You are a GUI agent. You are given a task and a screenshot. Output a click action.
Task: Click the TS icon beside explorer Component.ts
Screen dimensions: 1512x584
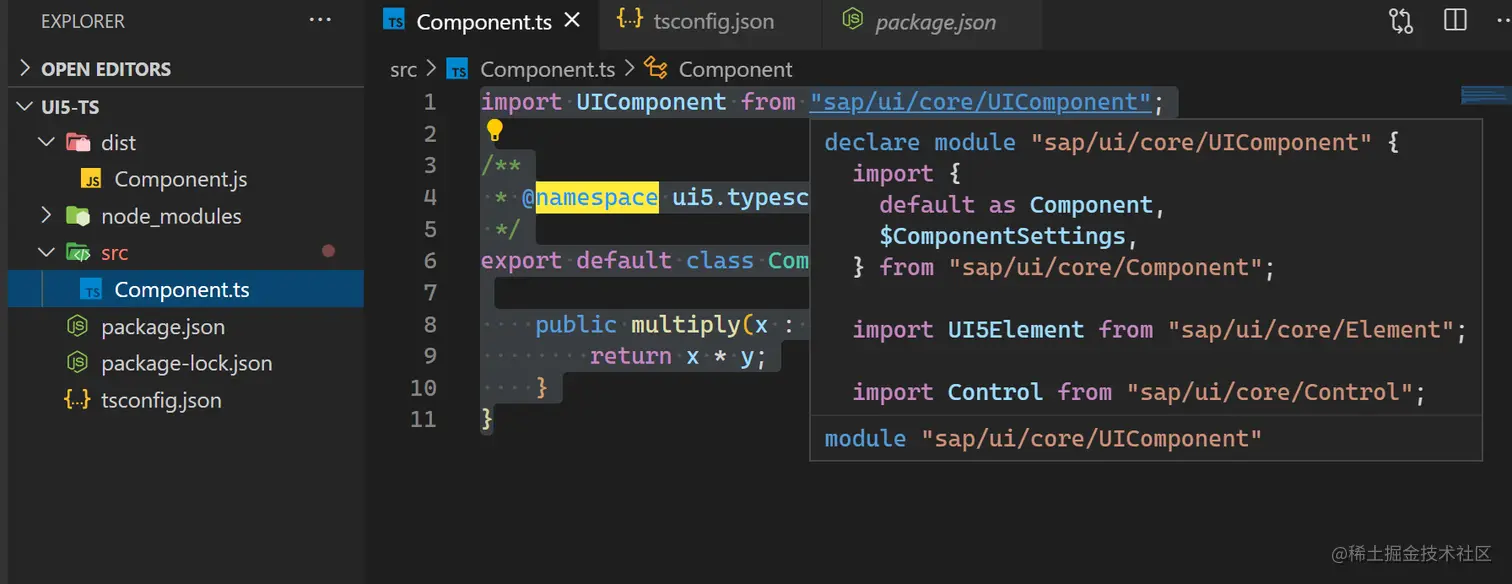tap(91, 290)
